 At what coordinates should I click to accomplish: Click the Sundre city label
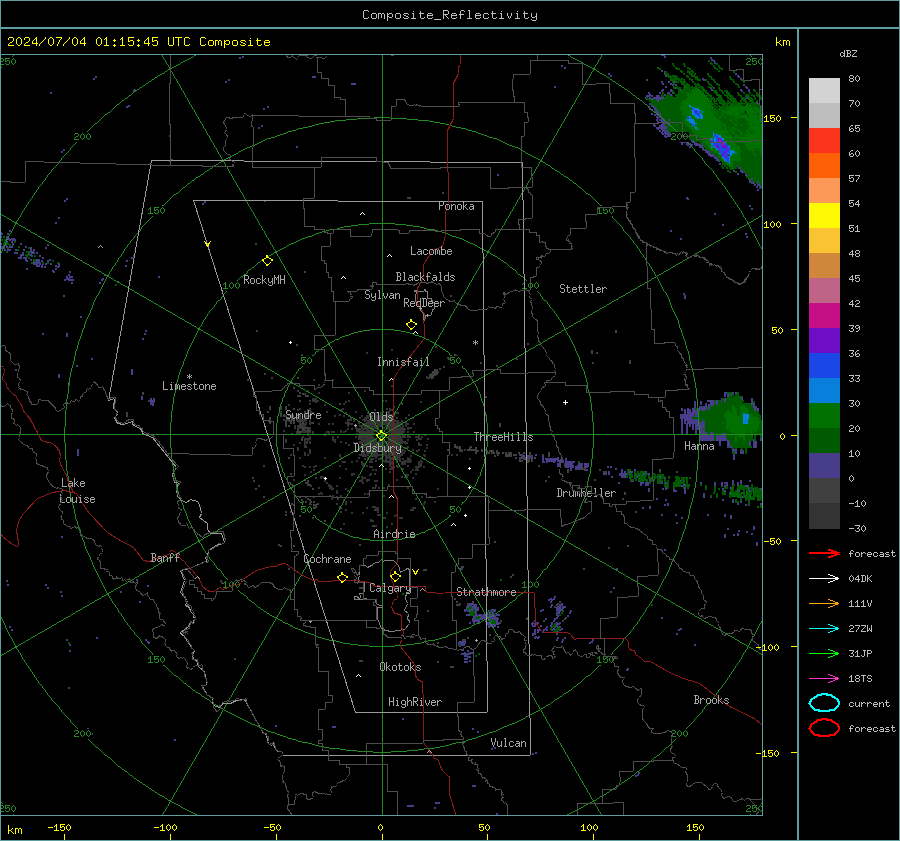(303, 414)
